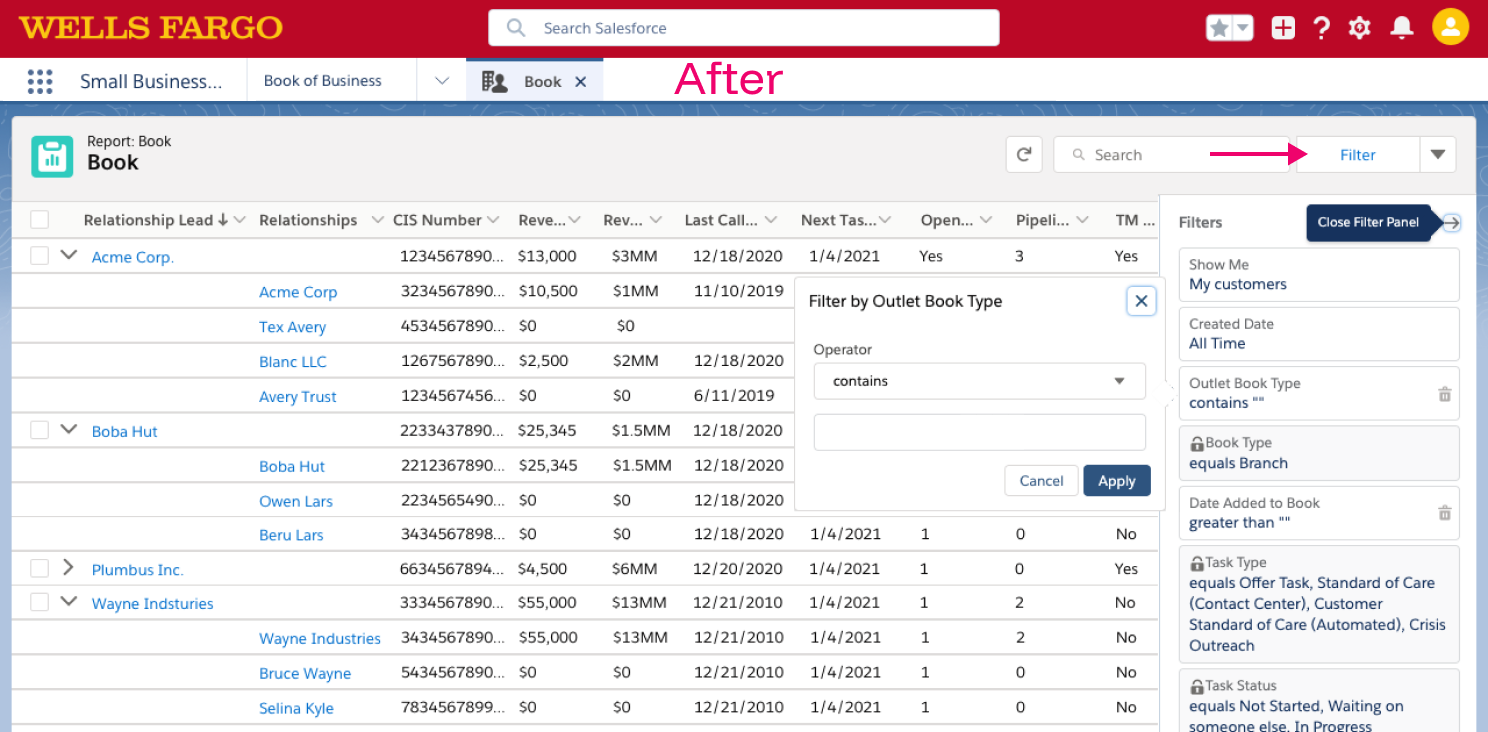Open the Blanc LLC link
Viewport: 1488px width, 732px height.
293,362
